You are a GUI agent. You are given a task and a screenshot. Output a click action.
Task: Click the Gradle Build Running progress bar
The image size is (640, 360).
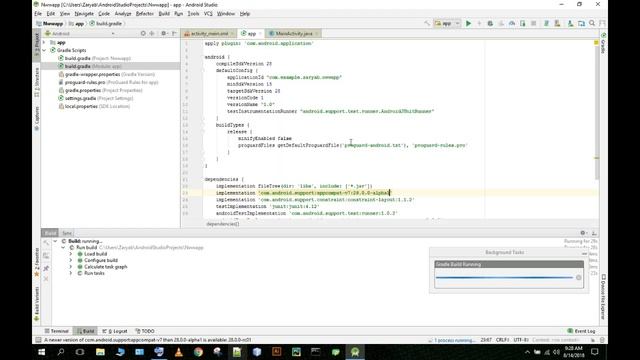click(x=504, y=278)
